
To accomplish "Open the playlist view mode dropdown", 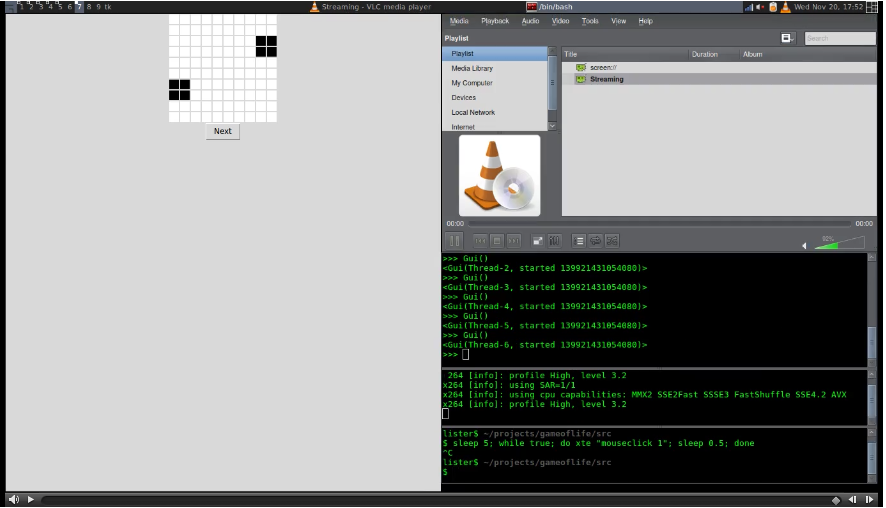I will click(x=787, y=38).
